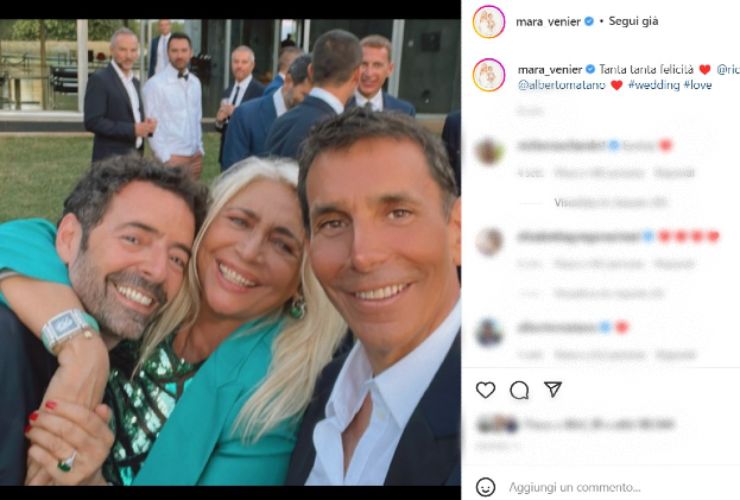Open the mara_venier username in the caption
The width and height of the screenshot is (740, 500).
point(549,69)
